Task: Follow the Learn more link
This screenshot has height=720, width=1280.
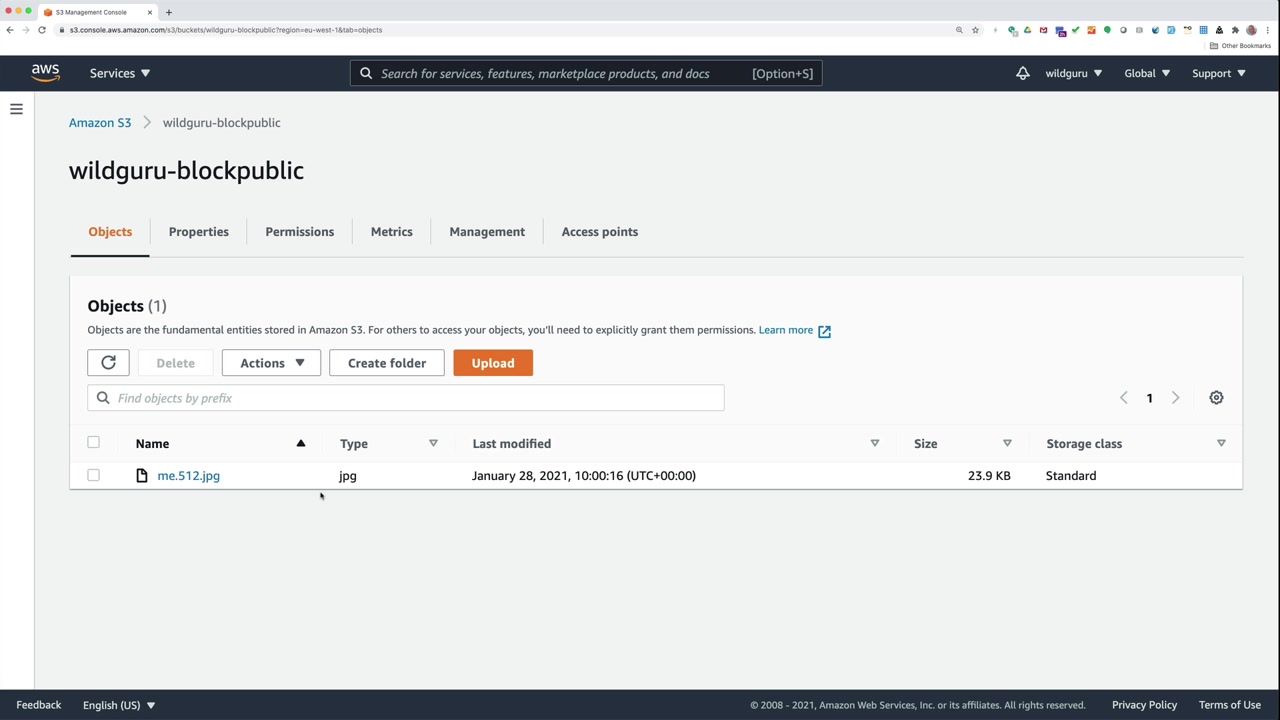Action: tap(786, 330)
